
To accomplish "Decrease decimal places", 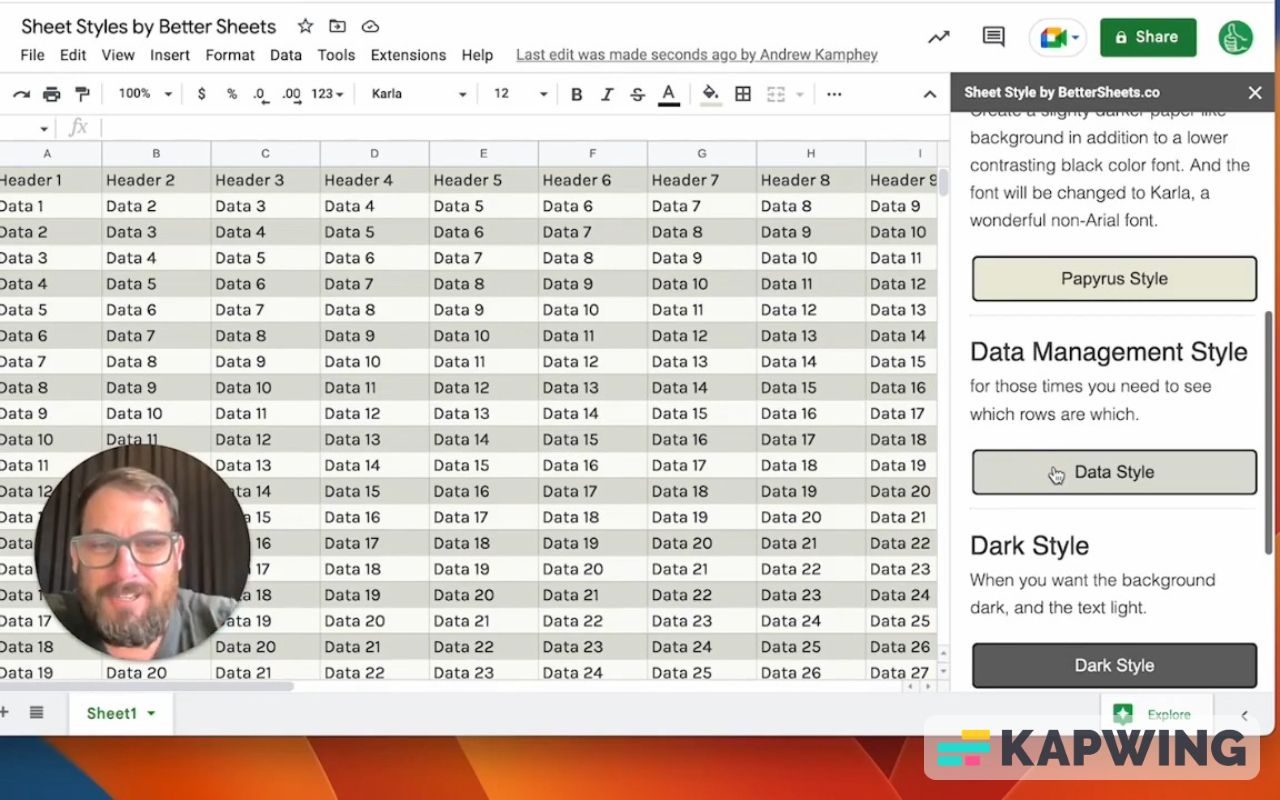I will 260,94.
